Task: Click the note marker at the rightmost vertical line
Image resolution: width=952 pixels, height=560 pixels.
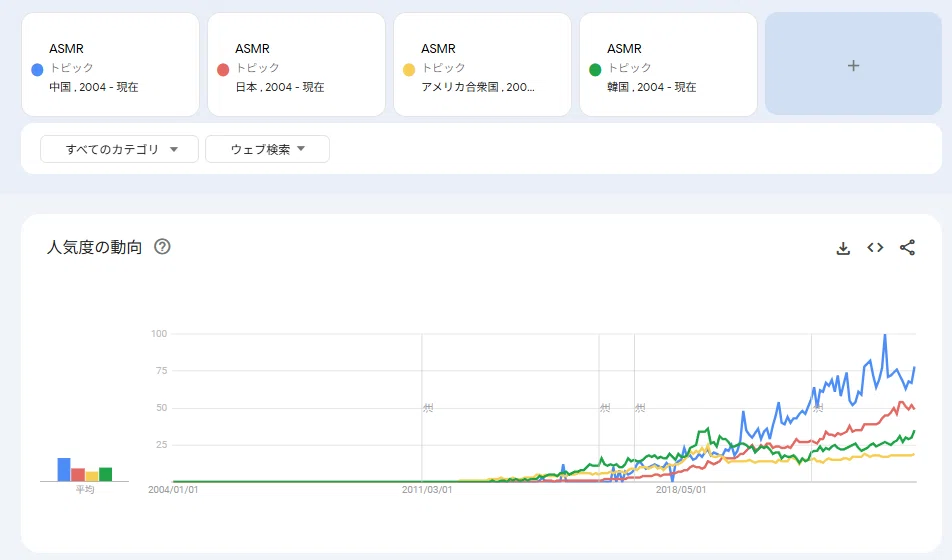Action: click(x=818, y=408)
